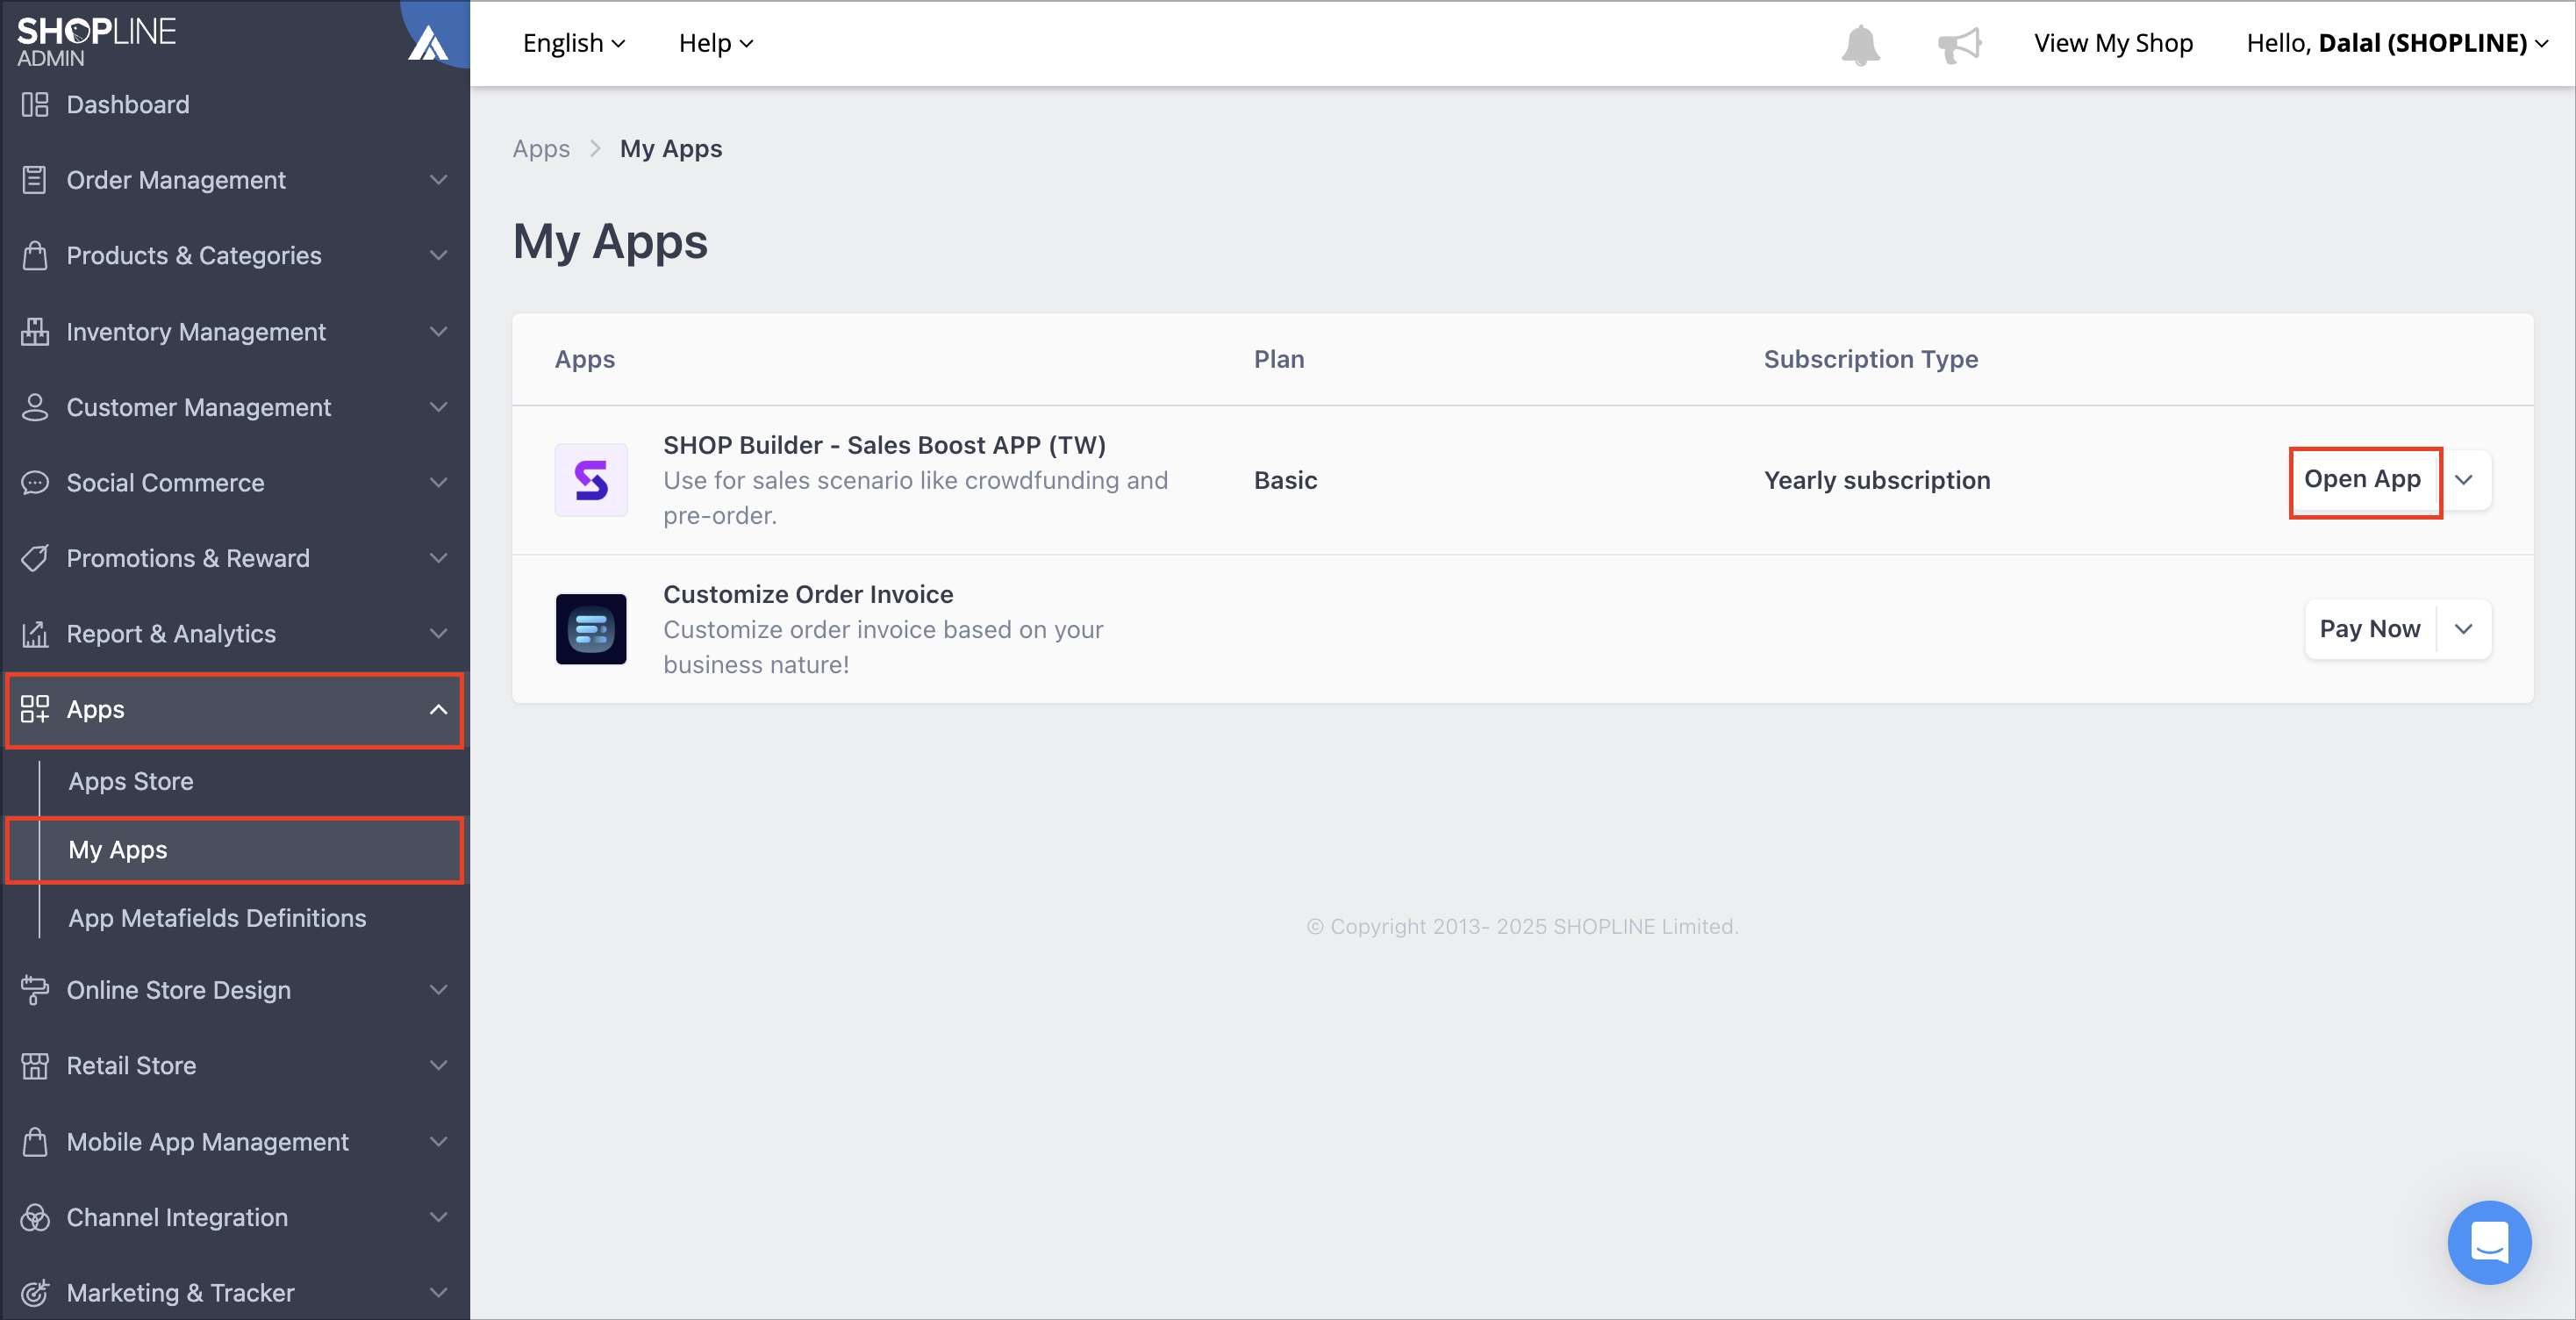Click the Products & Categories bag icon

(x=35, y=255)
